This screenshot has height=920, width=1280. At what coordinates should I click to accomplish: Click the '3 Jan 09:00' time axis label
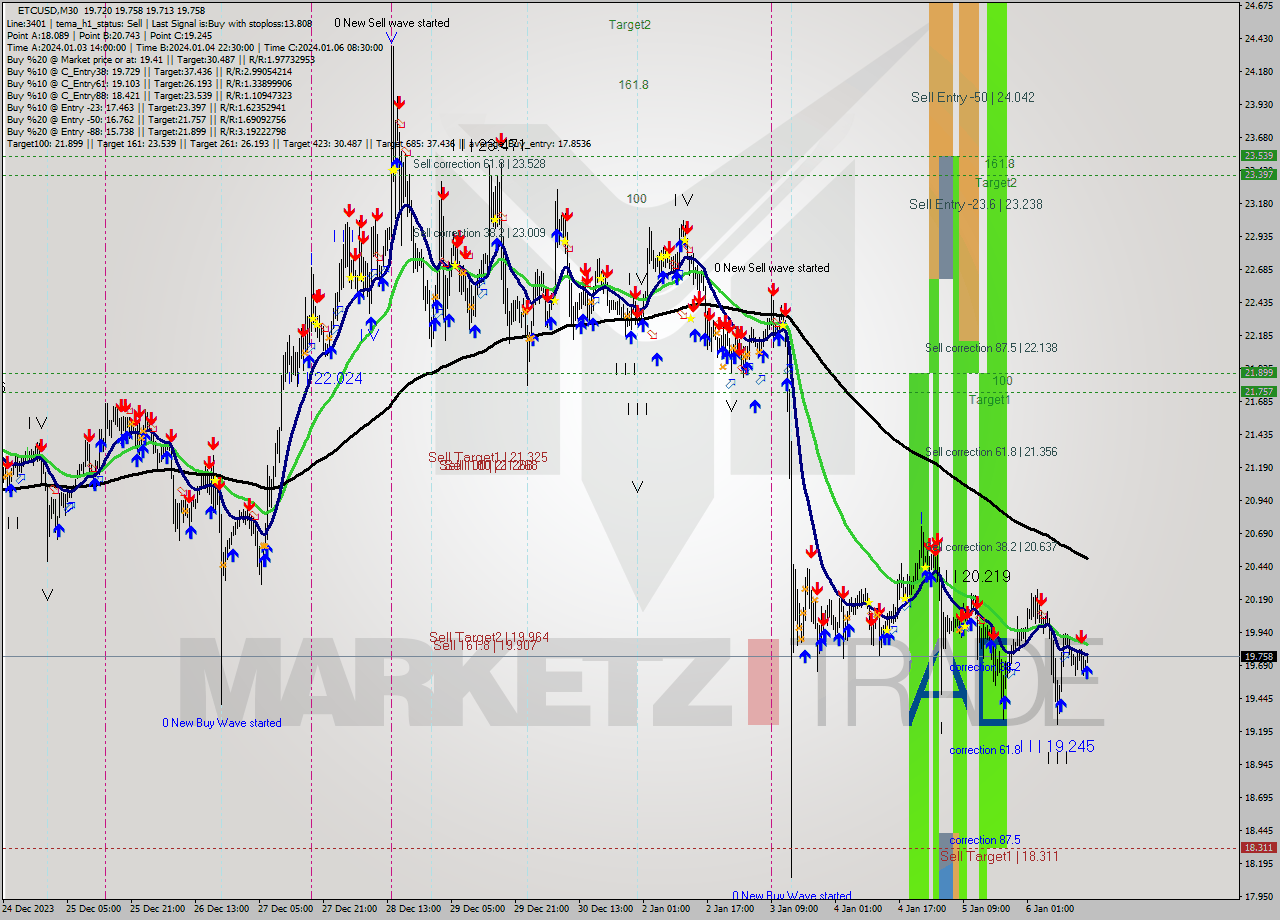coord(793,909)
